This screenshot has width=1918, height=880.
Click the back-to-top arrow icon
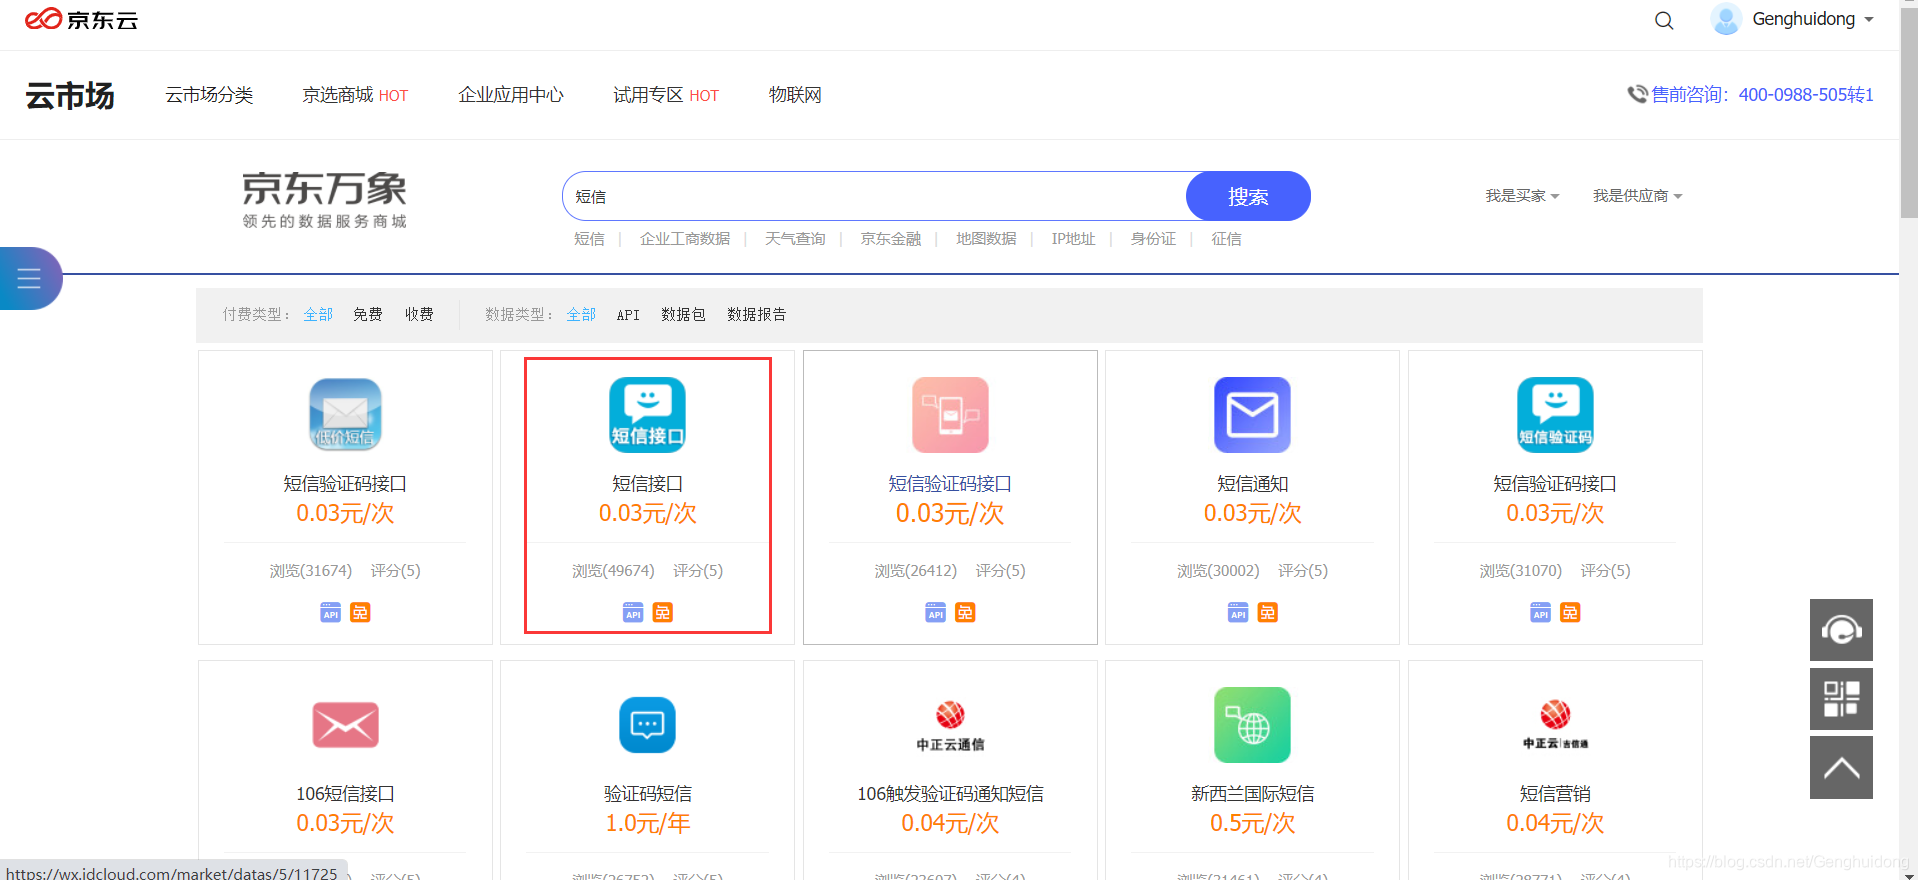click(1841, 768)
